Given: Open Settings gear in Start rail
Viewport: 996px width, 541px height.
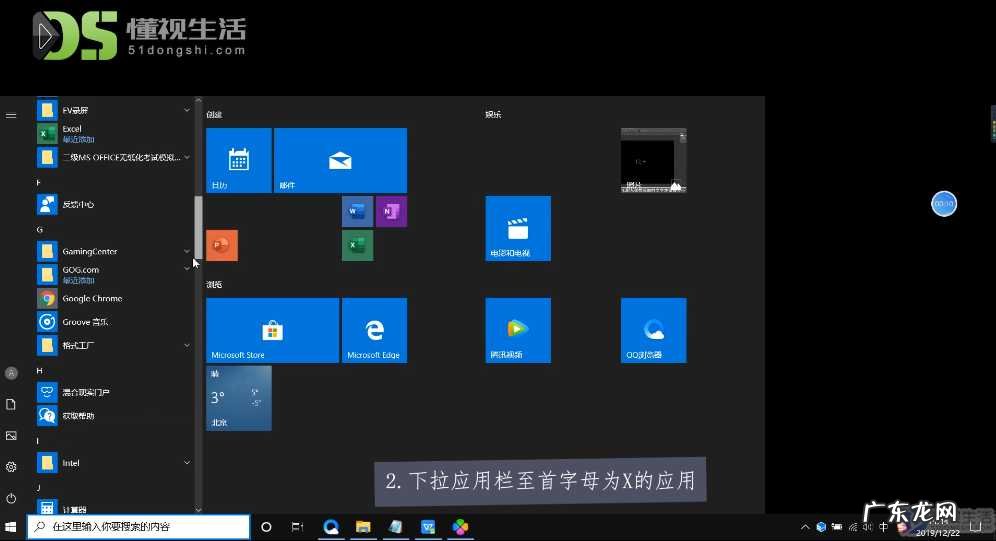Looking at the screenshot, I should [x=11, y=467].
